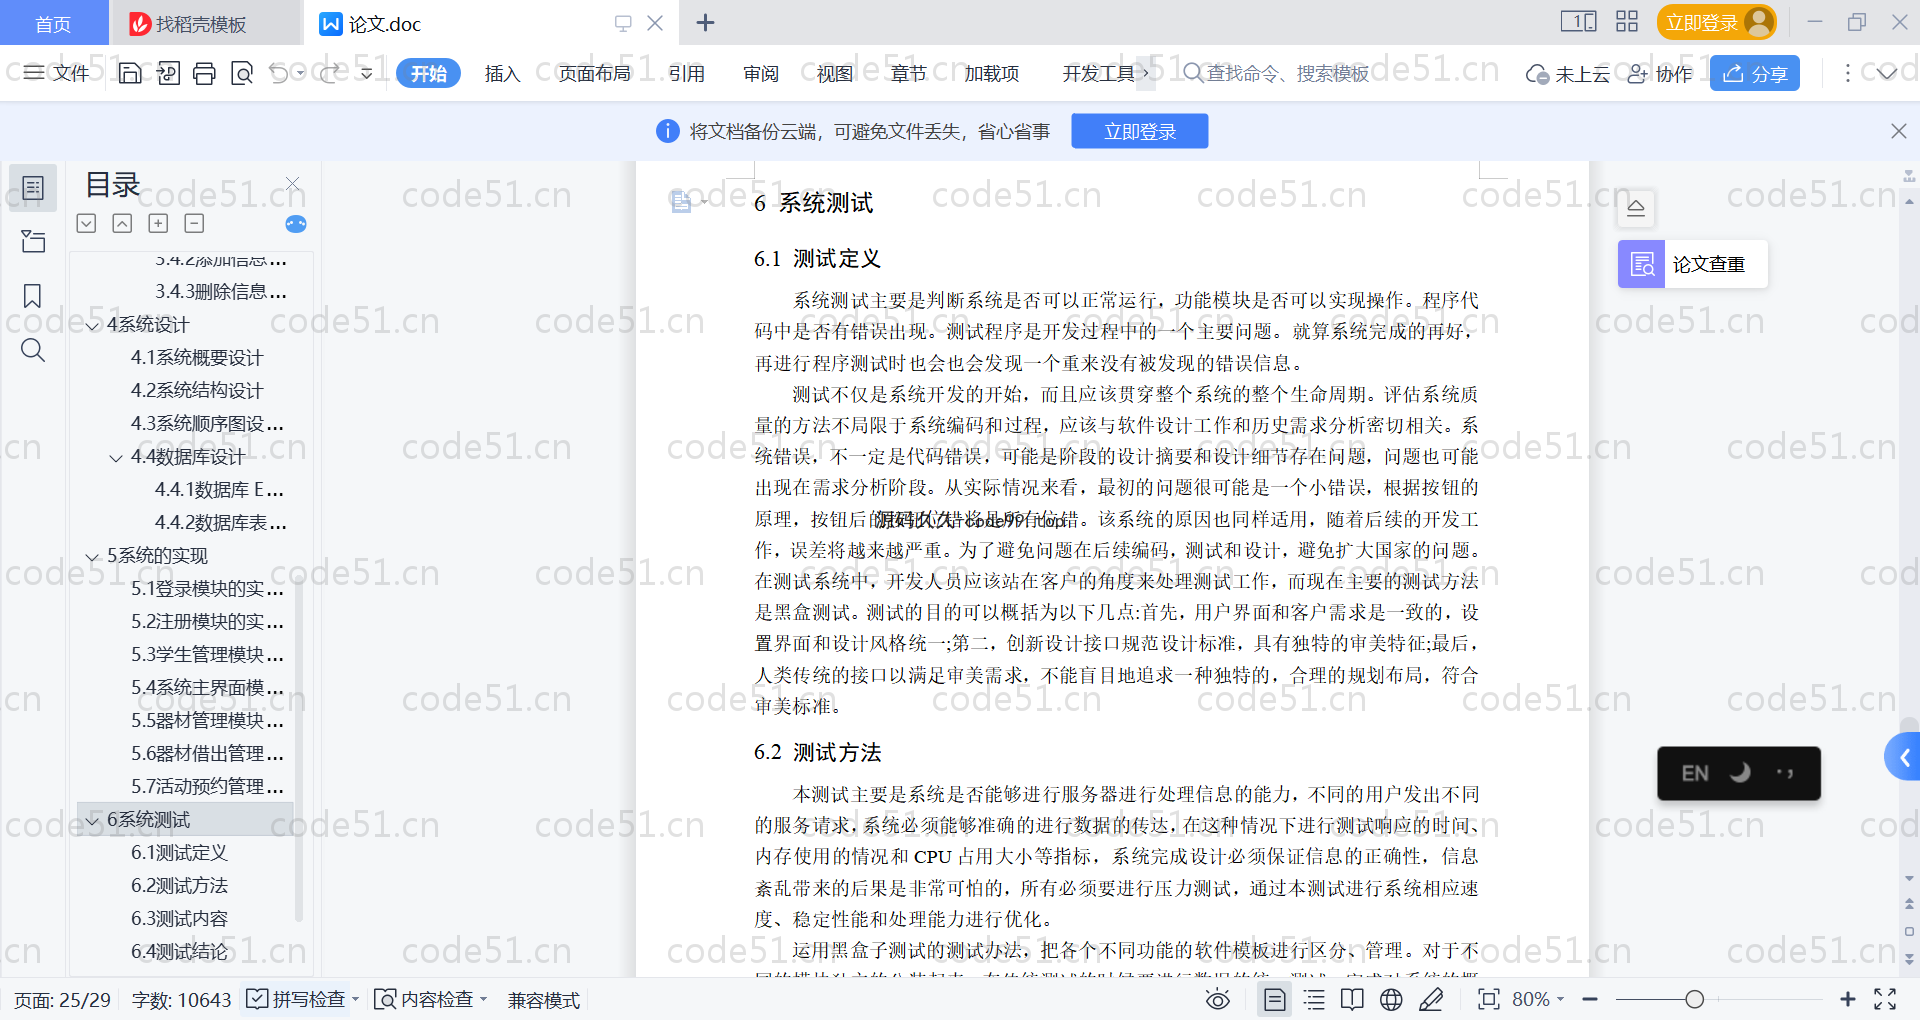Toggle the outline navigation pane icon

32,188
